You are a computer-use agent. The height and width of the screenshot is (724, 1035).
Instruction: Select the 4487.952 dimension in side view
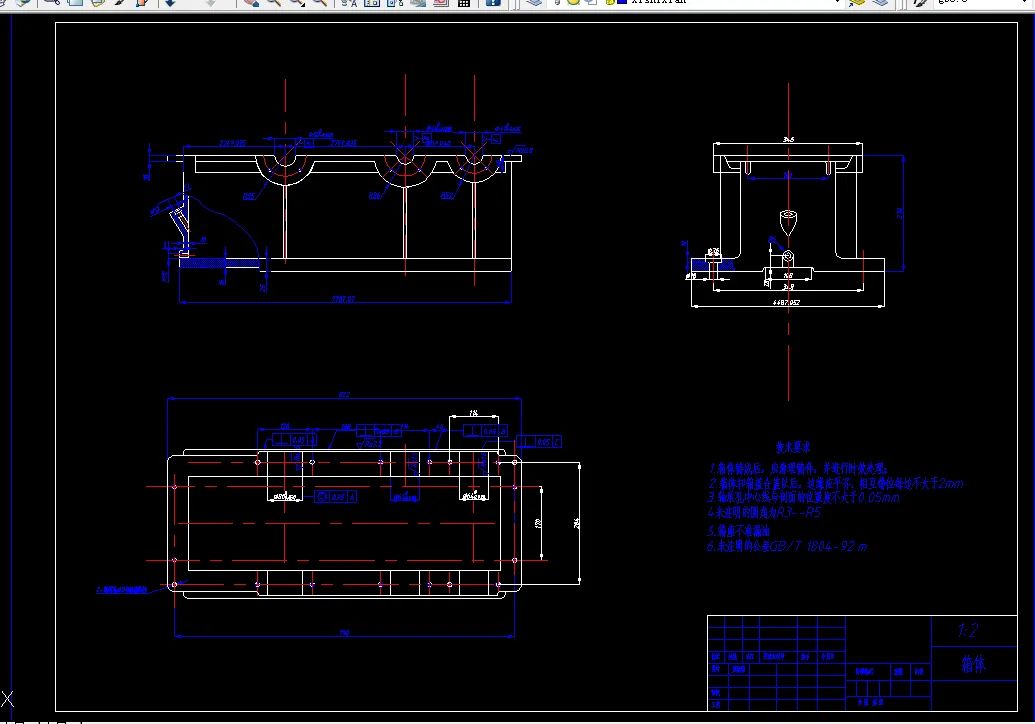click(786, 302)
